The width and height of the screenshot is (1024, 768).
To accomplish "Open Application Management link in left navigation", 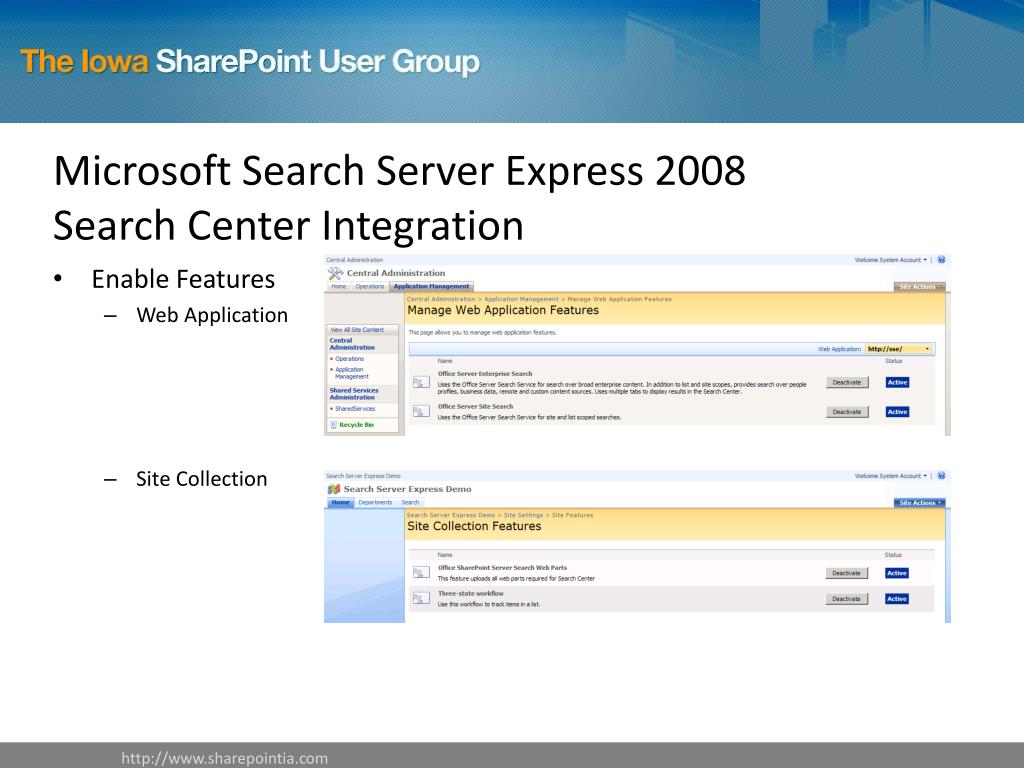I will tap(351, 373).
